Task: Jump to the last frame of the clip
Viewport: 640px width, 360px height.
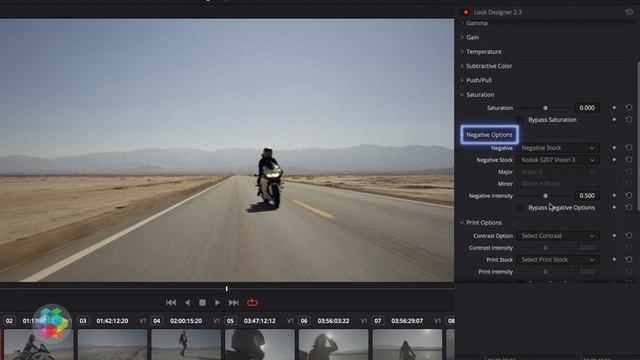Action: point(233,302)
